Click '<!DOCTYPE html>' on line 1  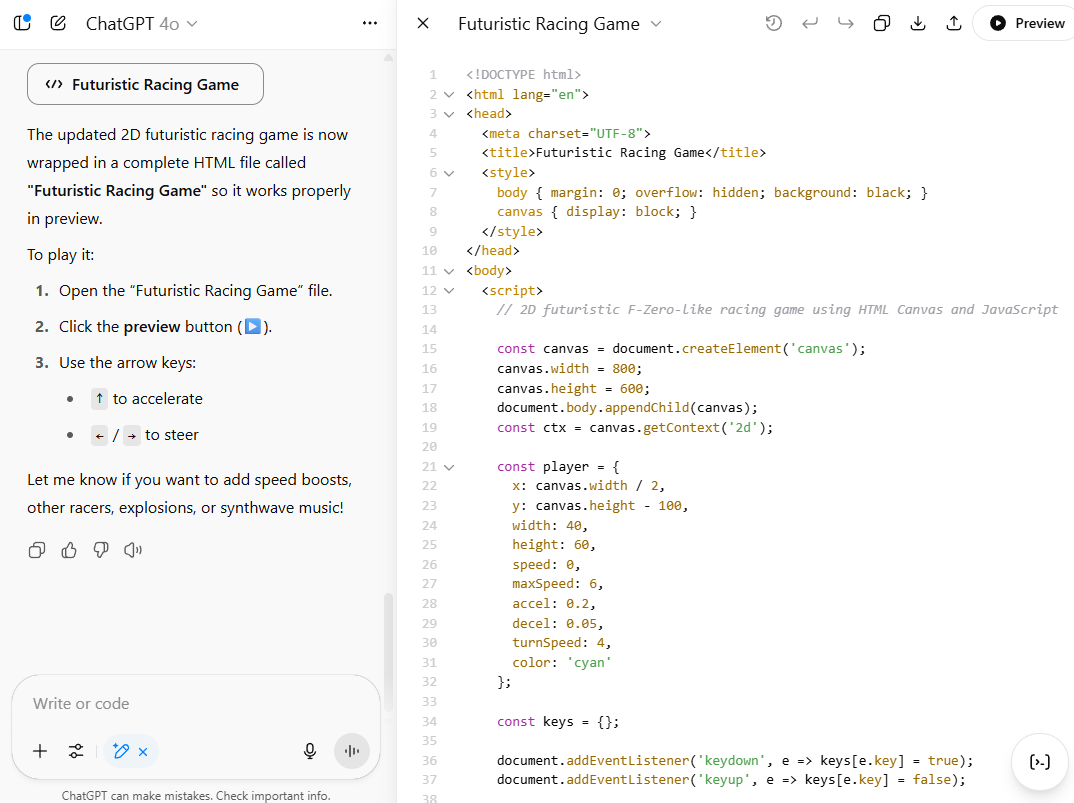(x=523, y=75)
